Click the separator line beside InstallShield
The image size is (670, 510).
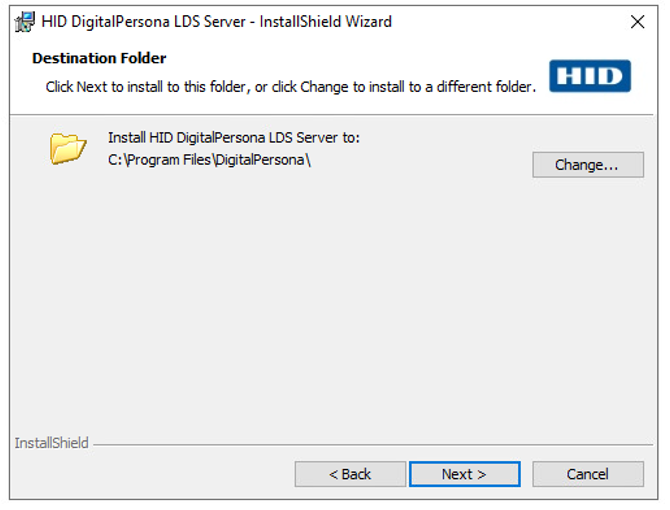pyautogui.click(x=370, y=443)
